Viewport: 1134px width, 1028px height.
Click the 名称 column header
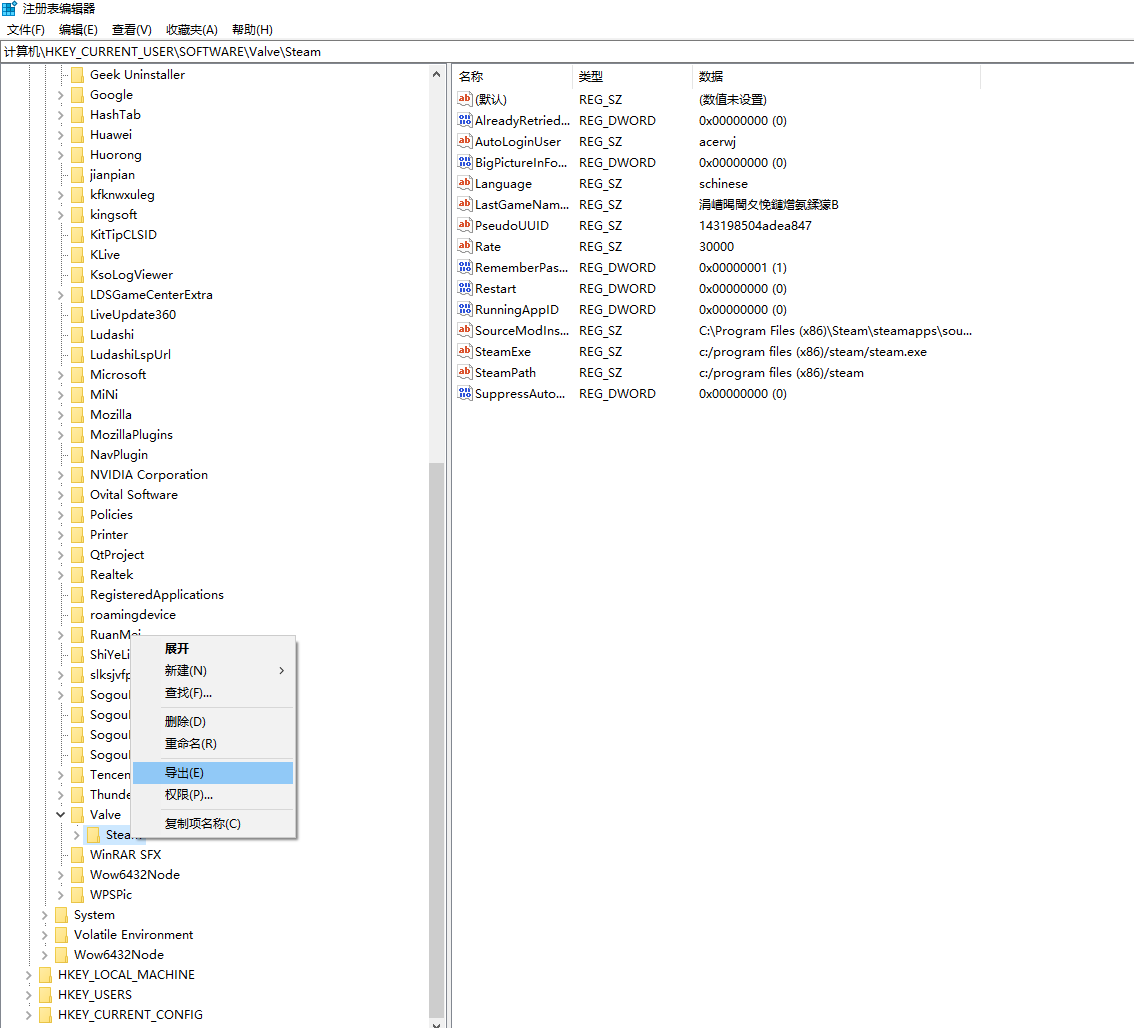(513, 77)
